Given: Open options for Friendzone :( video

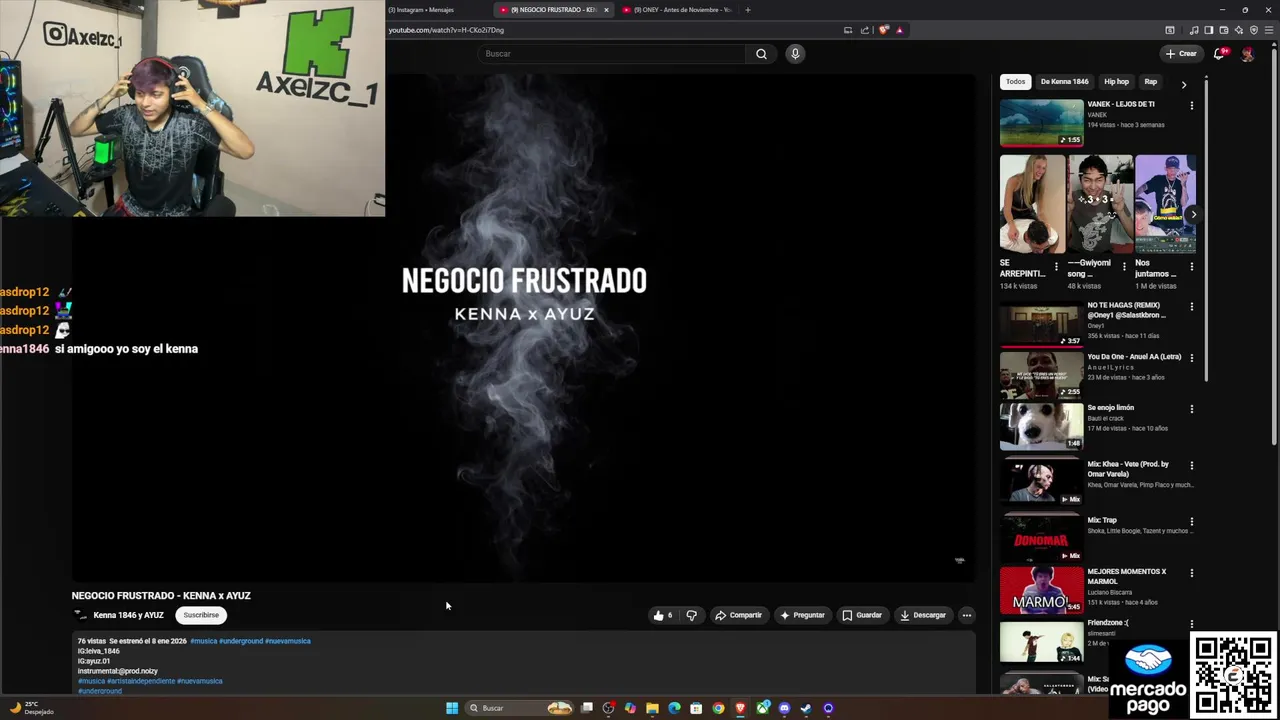Looking at the screenshot, I should [1191, 624].
